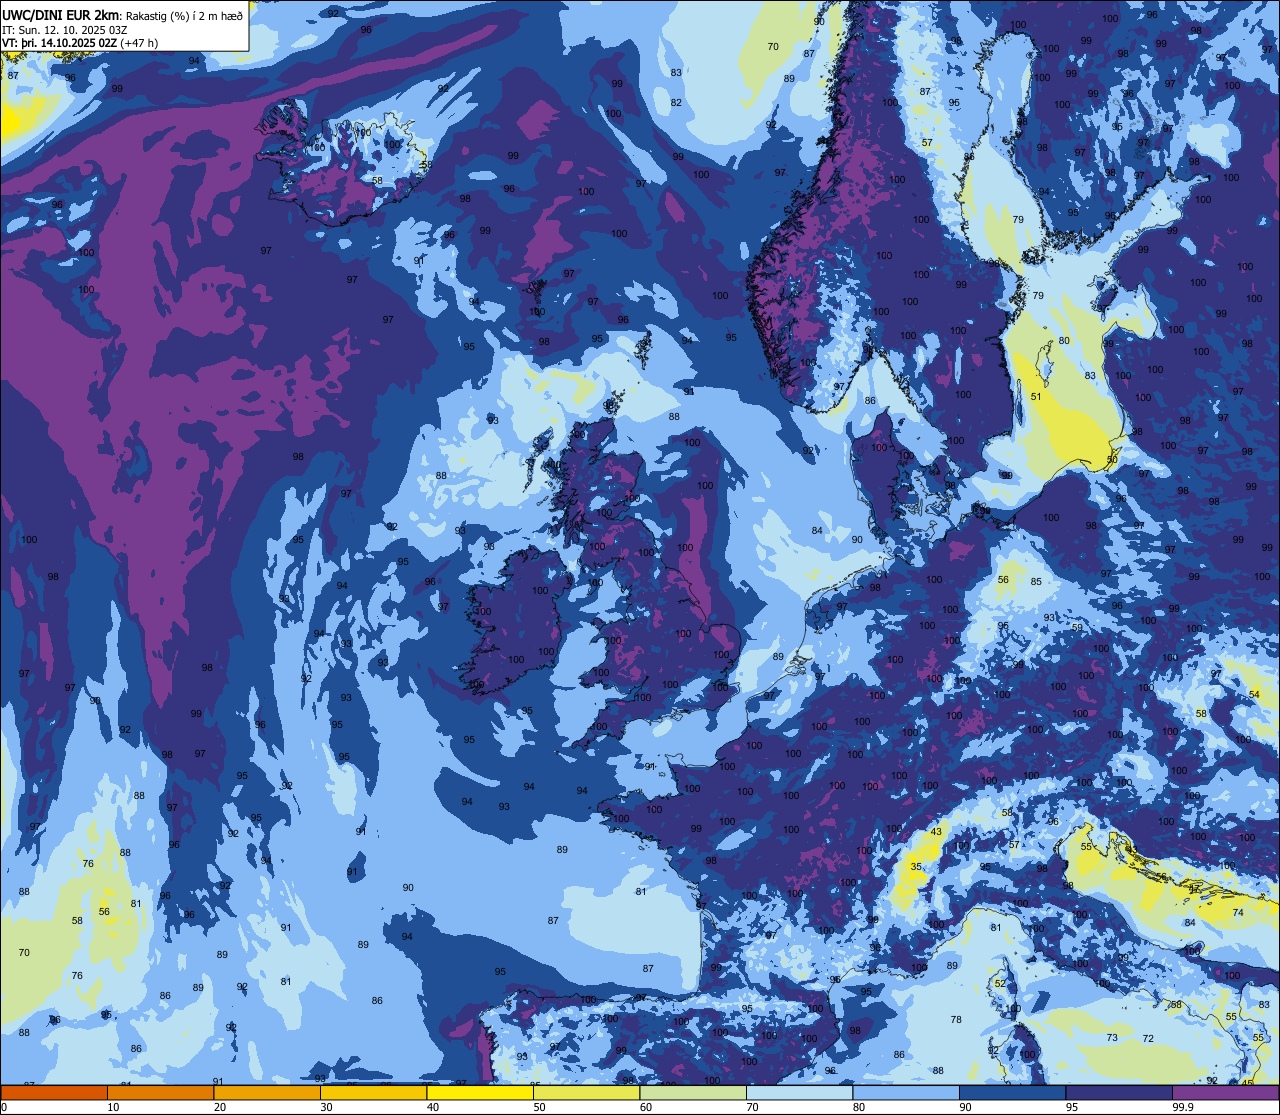Click the '78' humidity value in the Mediterranean
The image size is (1280, 1115).
pyautogui.click(x=956, y=1020)
